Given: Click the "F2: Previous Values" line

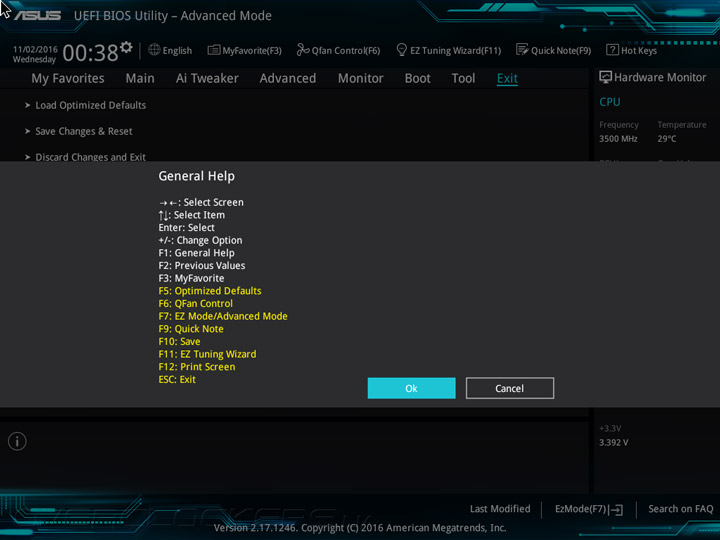Looking at the screenshot, I should (202, 265).
